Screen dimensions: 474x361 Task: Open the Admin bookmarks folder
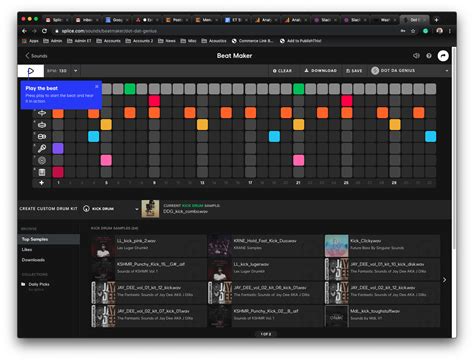tap(53, 41)
